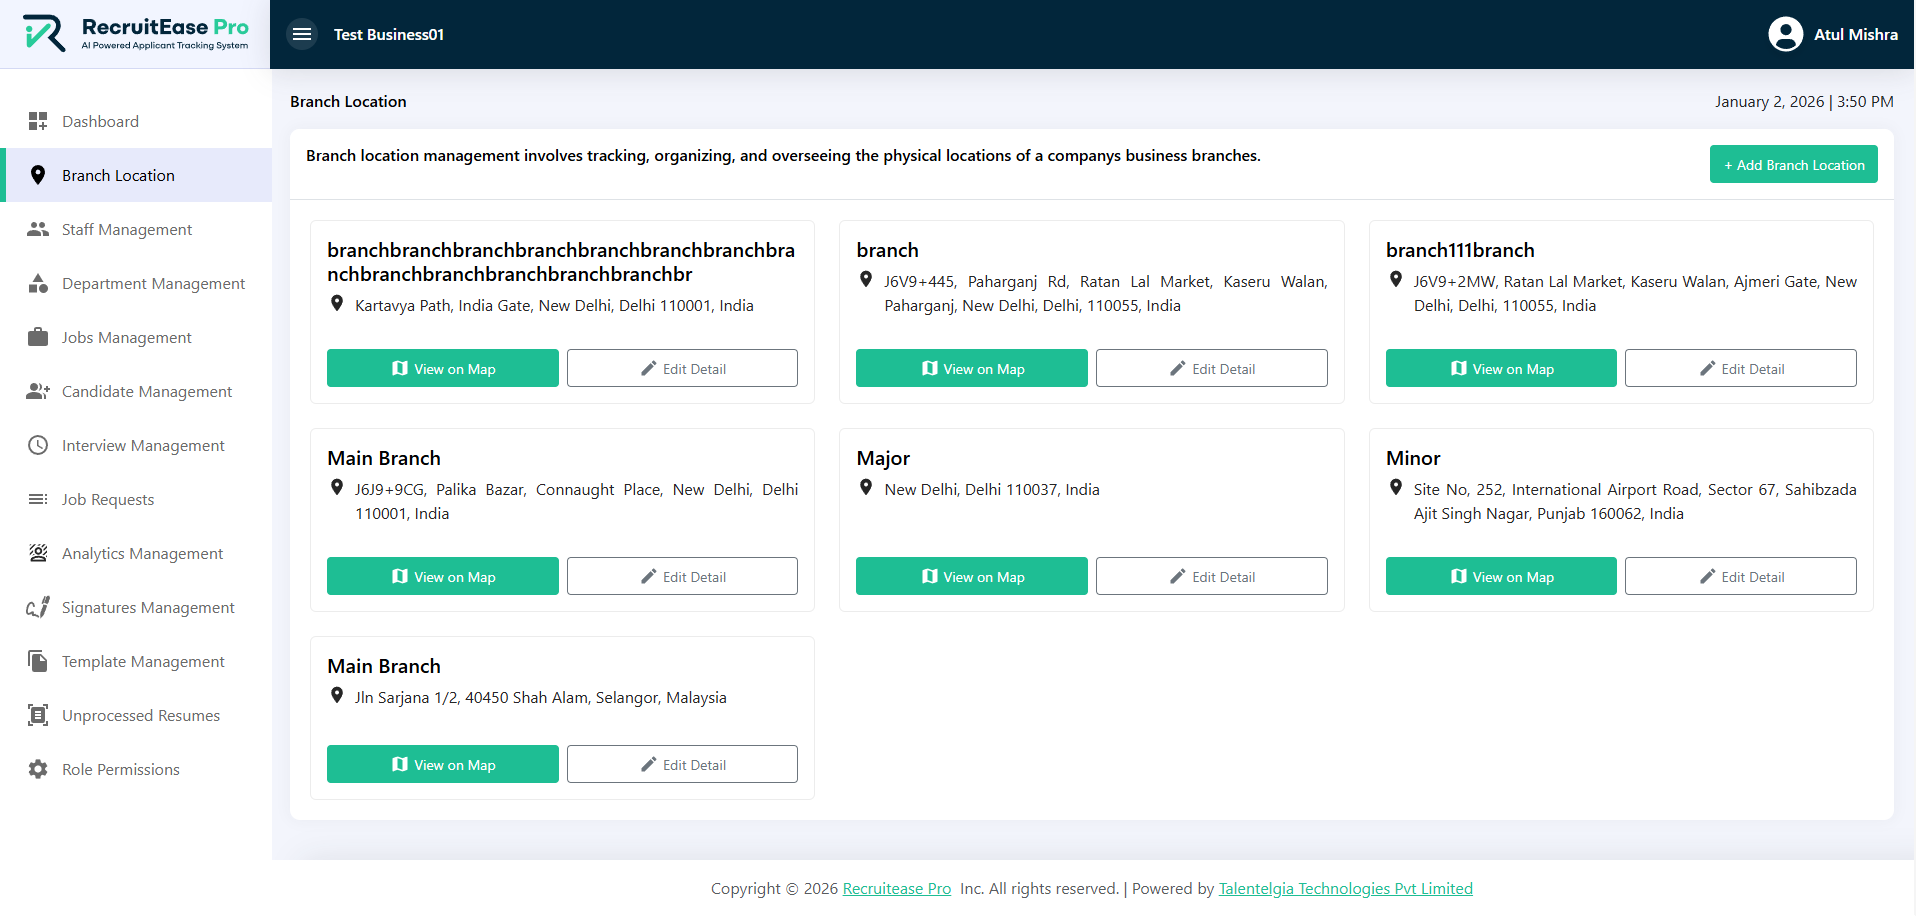View Connaught Place Main Branch on map
The height and width of the screenshot is (916, 1916).
pos(443,576)
